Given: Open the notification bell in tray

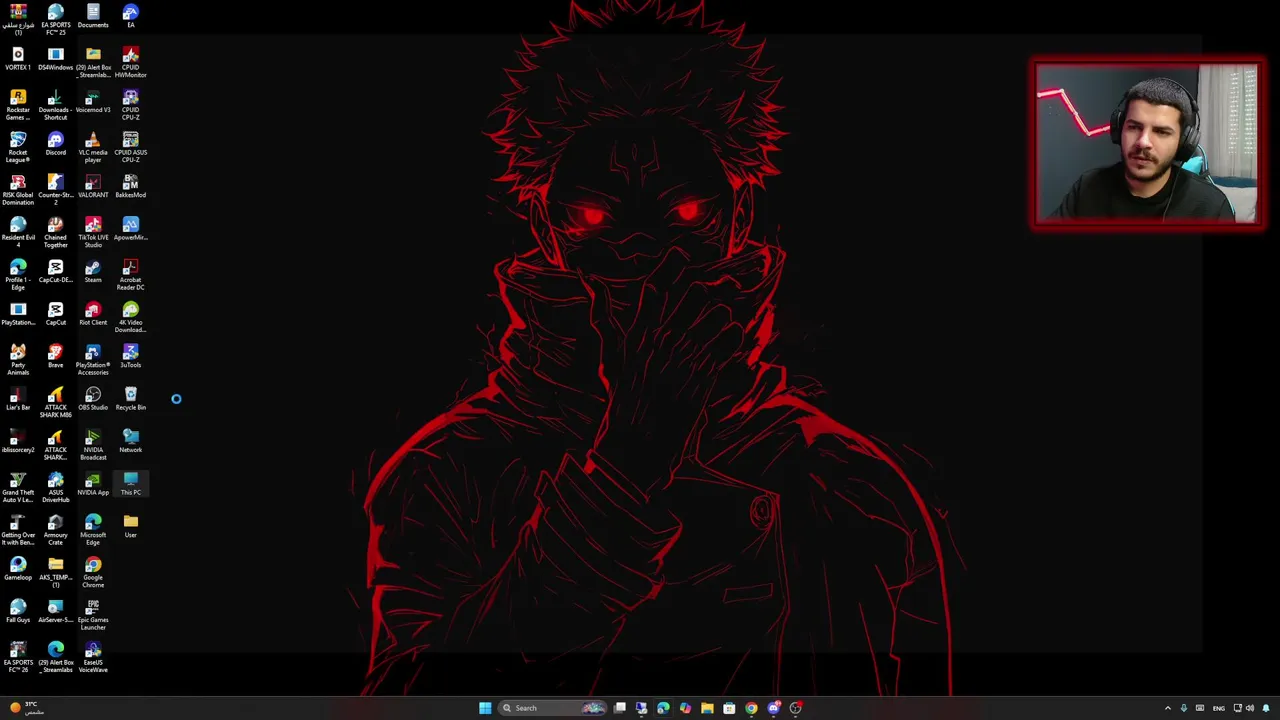Looking at the screenshot, I should point(1266,708).
